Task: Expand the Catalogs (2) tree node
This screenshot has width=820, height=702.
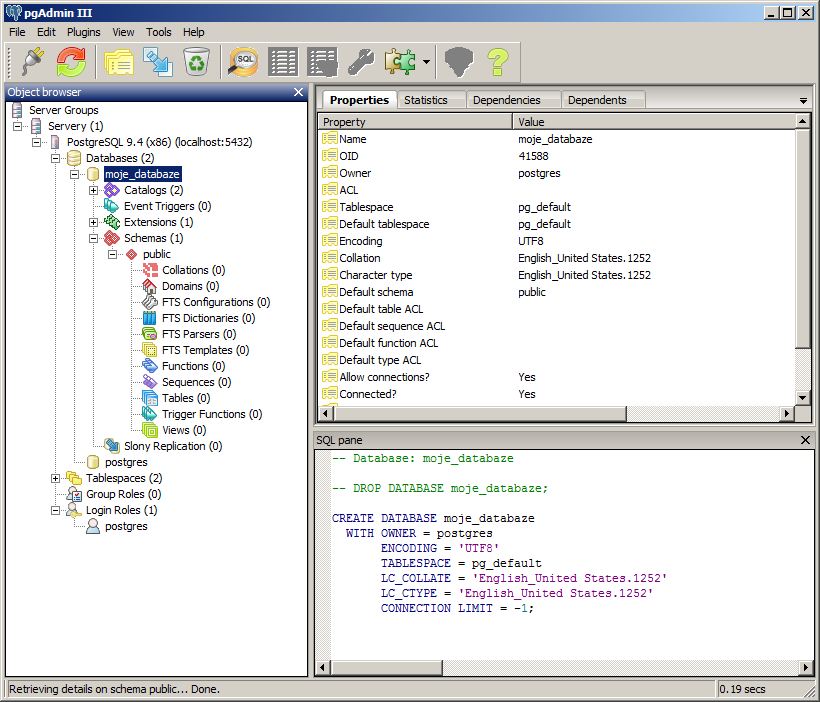Action: (94, 190)
